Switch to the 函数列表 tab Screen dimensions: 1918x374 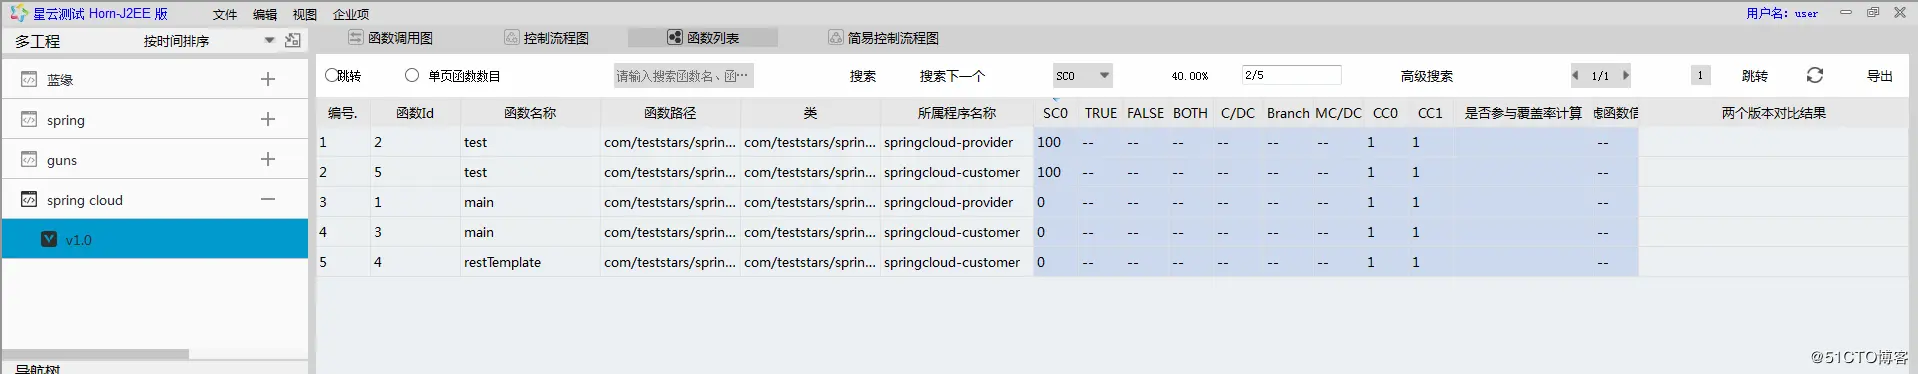point(703,38)
